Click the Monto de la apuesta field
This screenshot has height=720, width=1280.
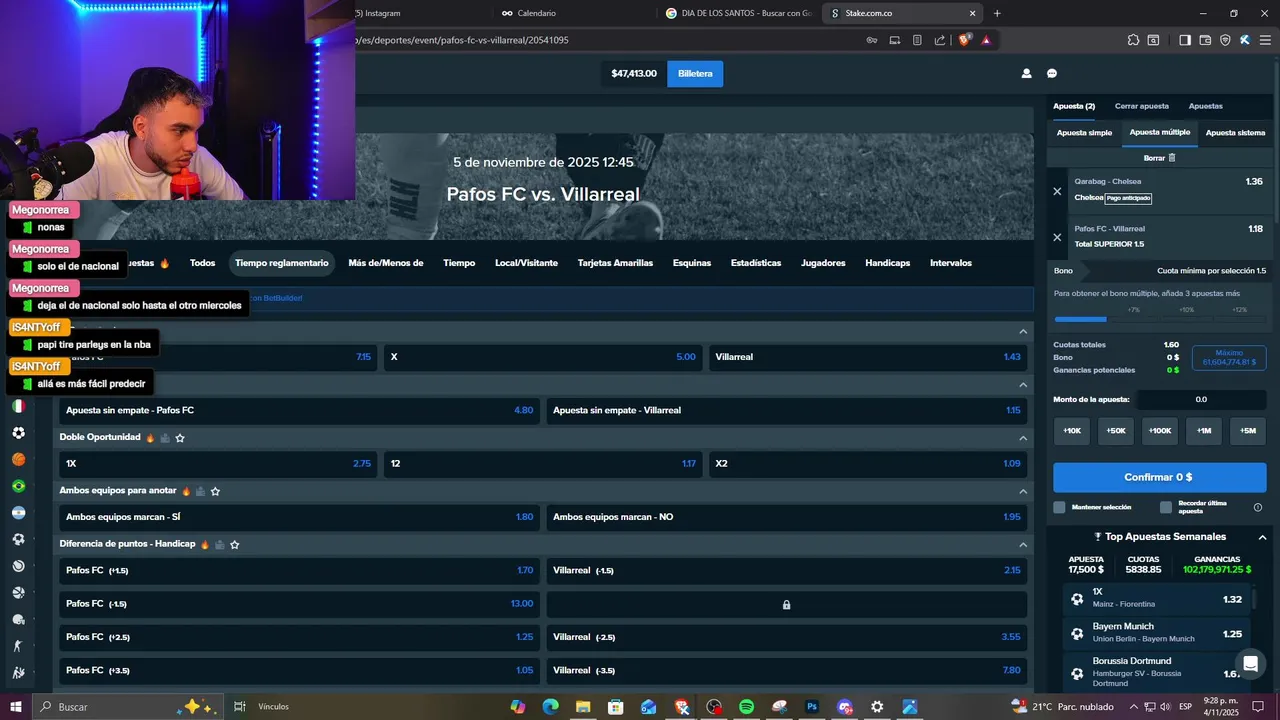pos(1201,399)
